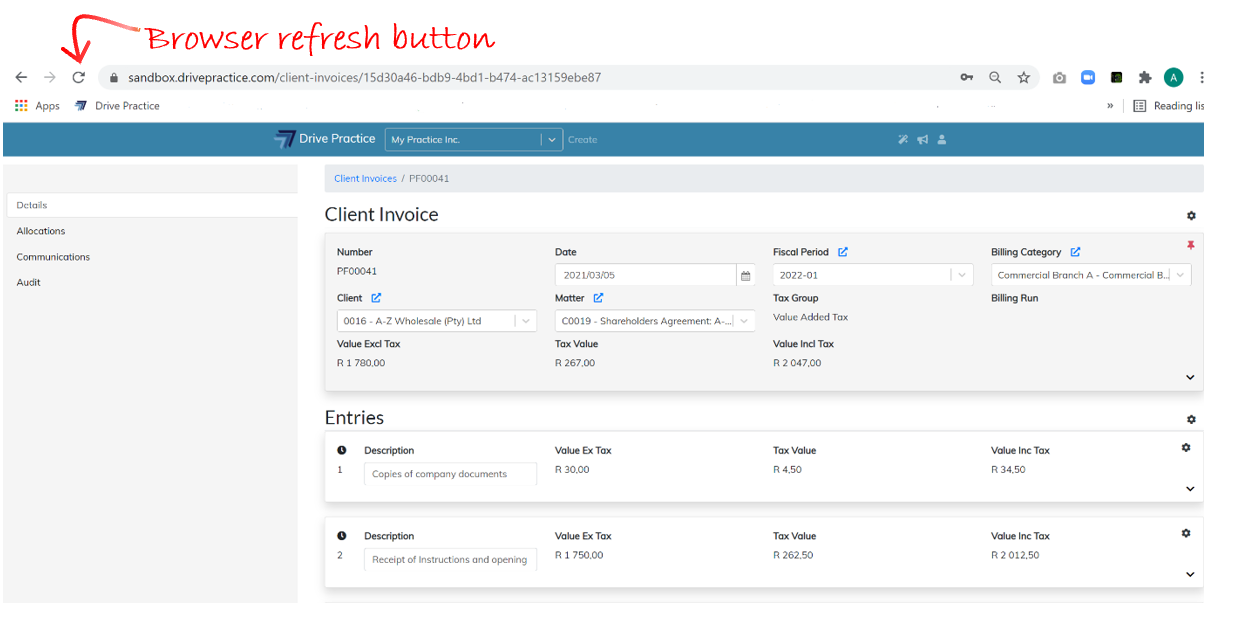The image size is (1238, 625).
Task: Go to the Client Invoices breadcrumb link
Action: tap(365, 179)
